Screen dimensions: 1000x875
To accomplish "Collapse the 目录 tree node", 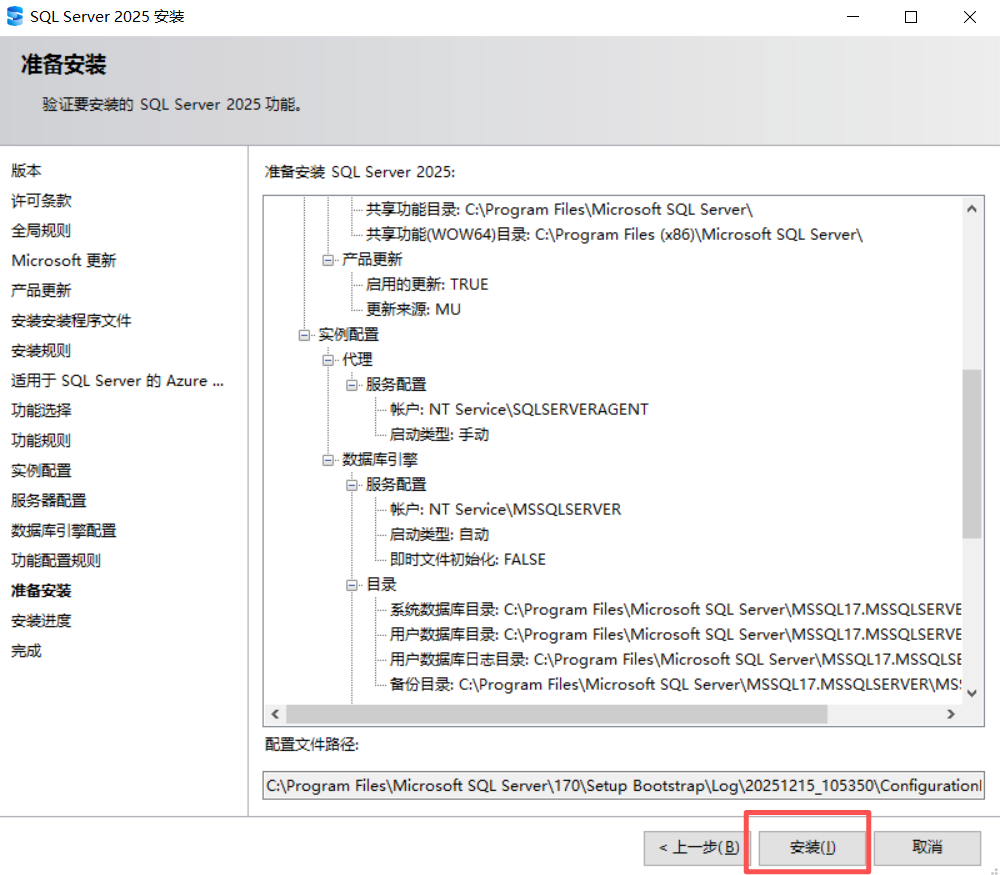I will pos(351,585).
